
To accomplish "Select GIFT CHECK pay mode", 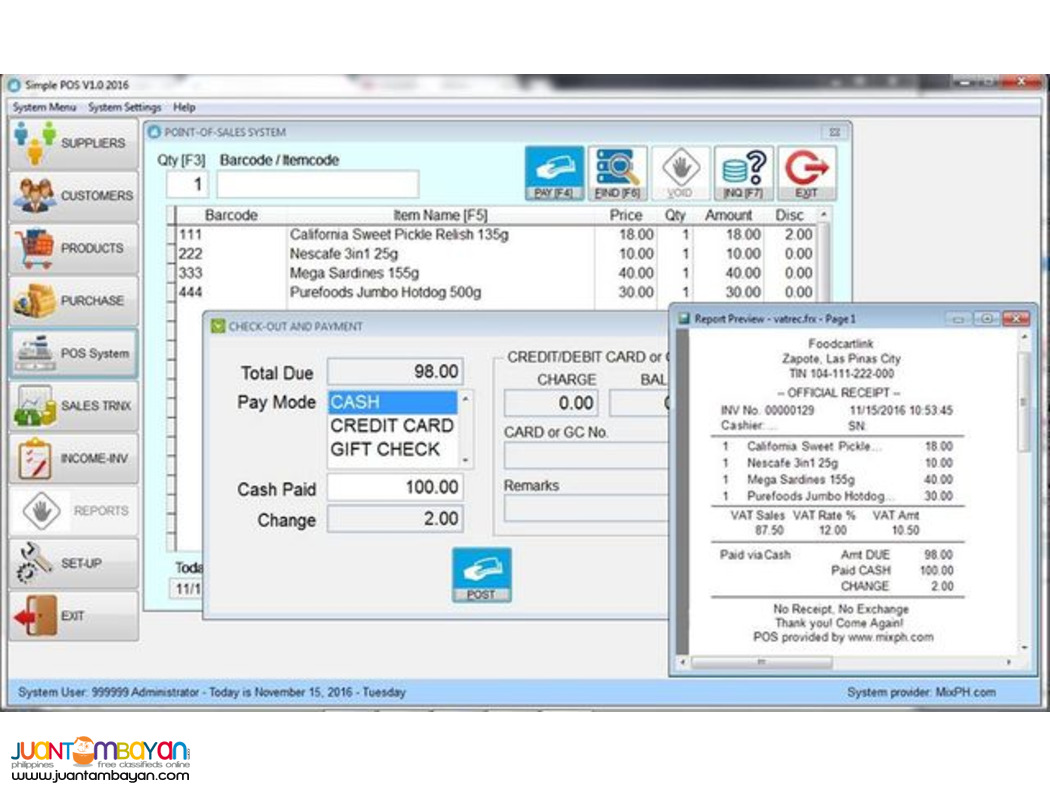I will click(392, 449).
